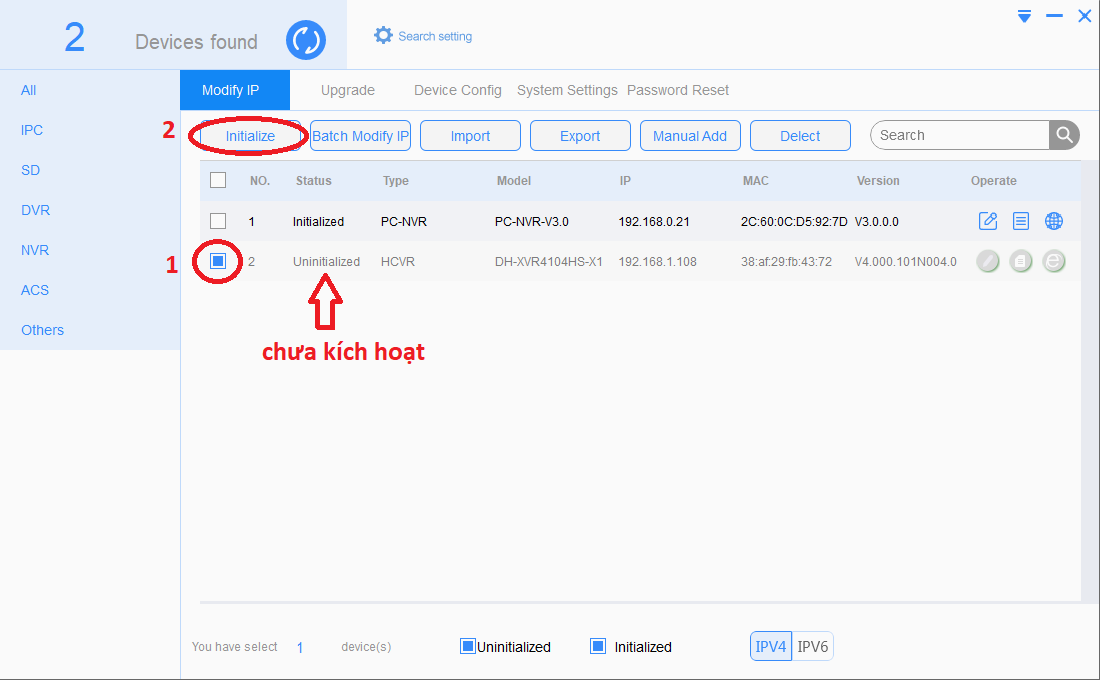Select the IP cell 192.168.1.108
Image resolution: width=1100 pixels, height=680 pixels.
pyautogui.click(x=657, y=262)
